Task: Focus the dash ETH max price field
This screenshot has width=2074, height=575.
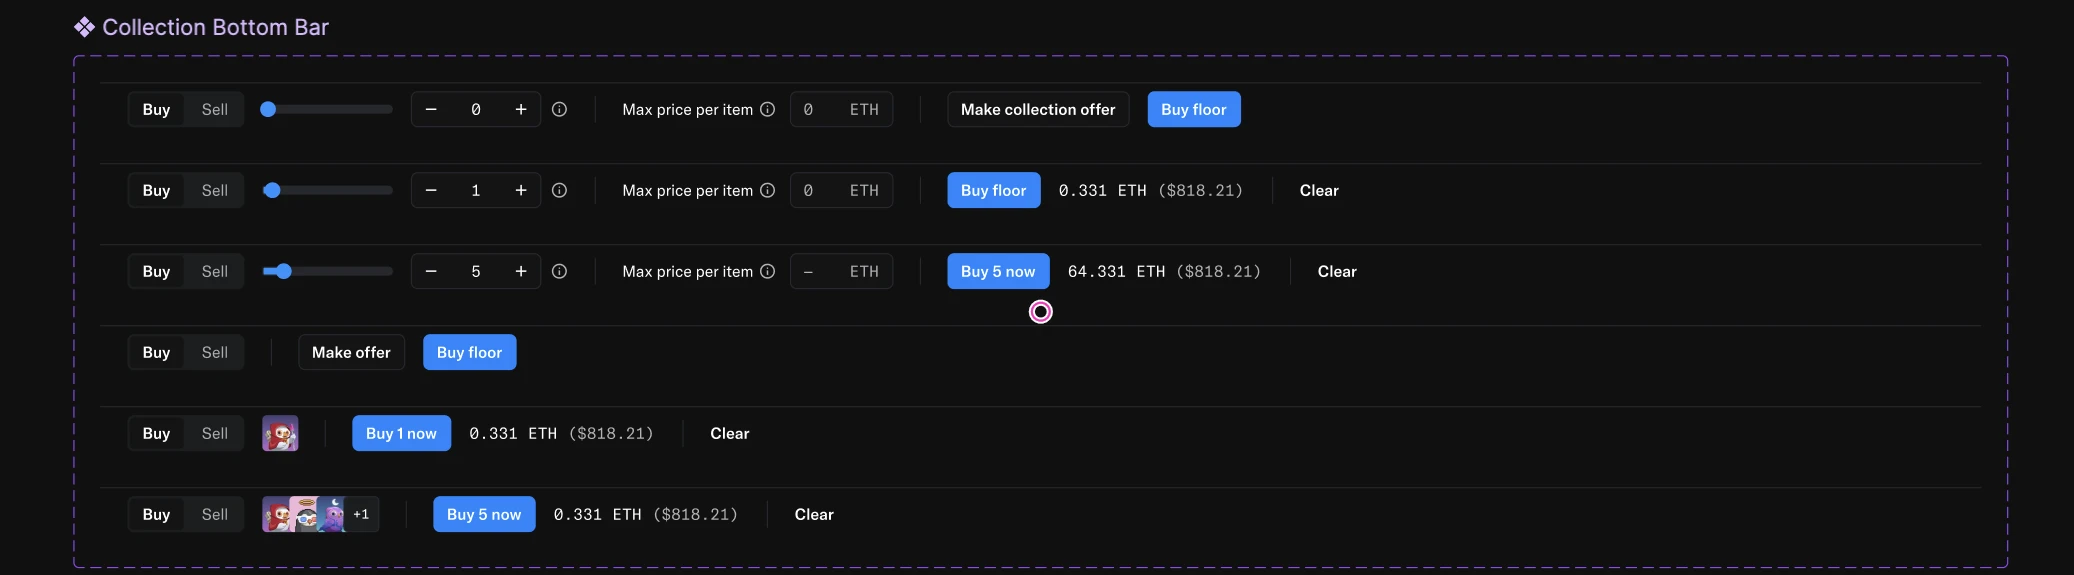Action: tap(841, 272)
